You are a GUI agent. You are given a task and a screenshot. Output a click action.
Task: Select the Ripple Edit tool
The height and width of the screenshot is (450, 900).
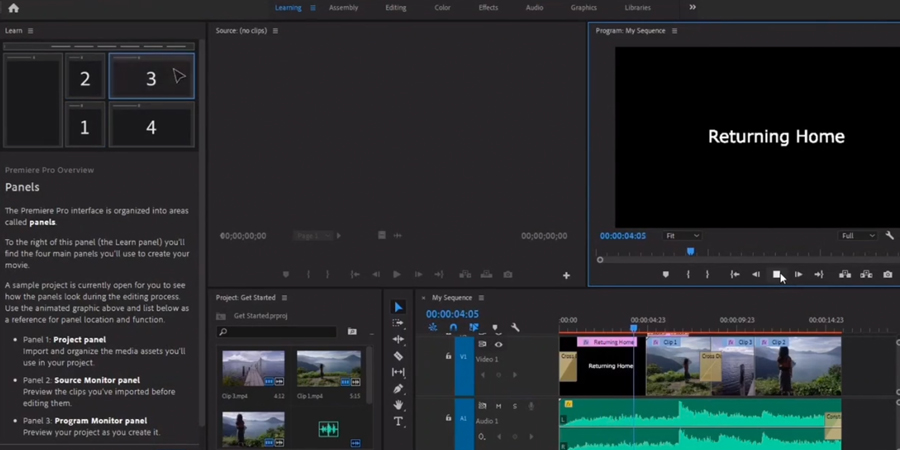[x=398, y=339]
